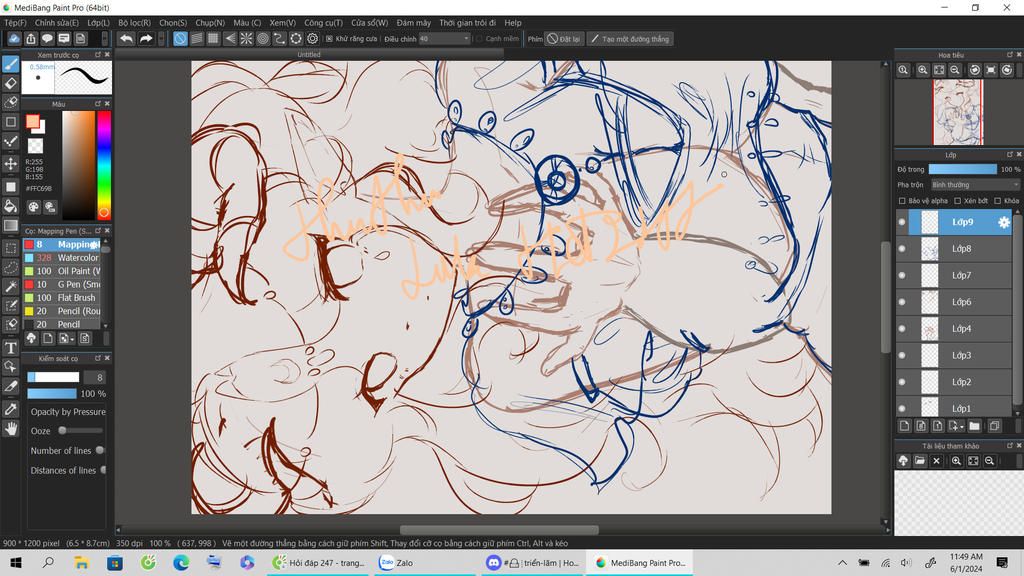Image resolution: width=1024 pixels, height=576 pixels.
Task: Open snap settings gear in the toolbar
Action: point(313,39)
